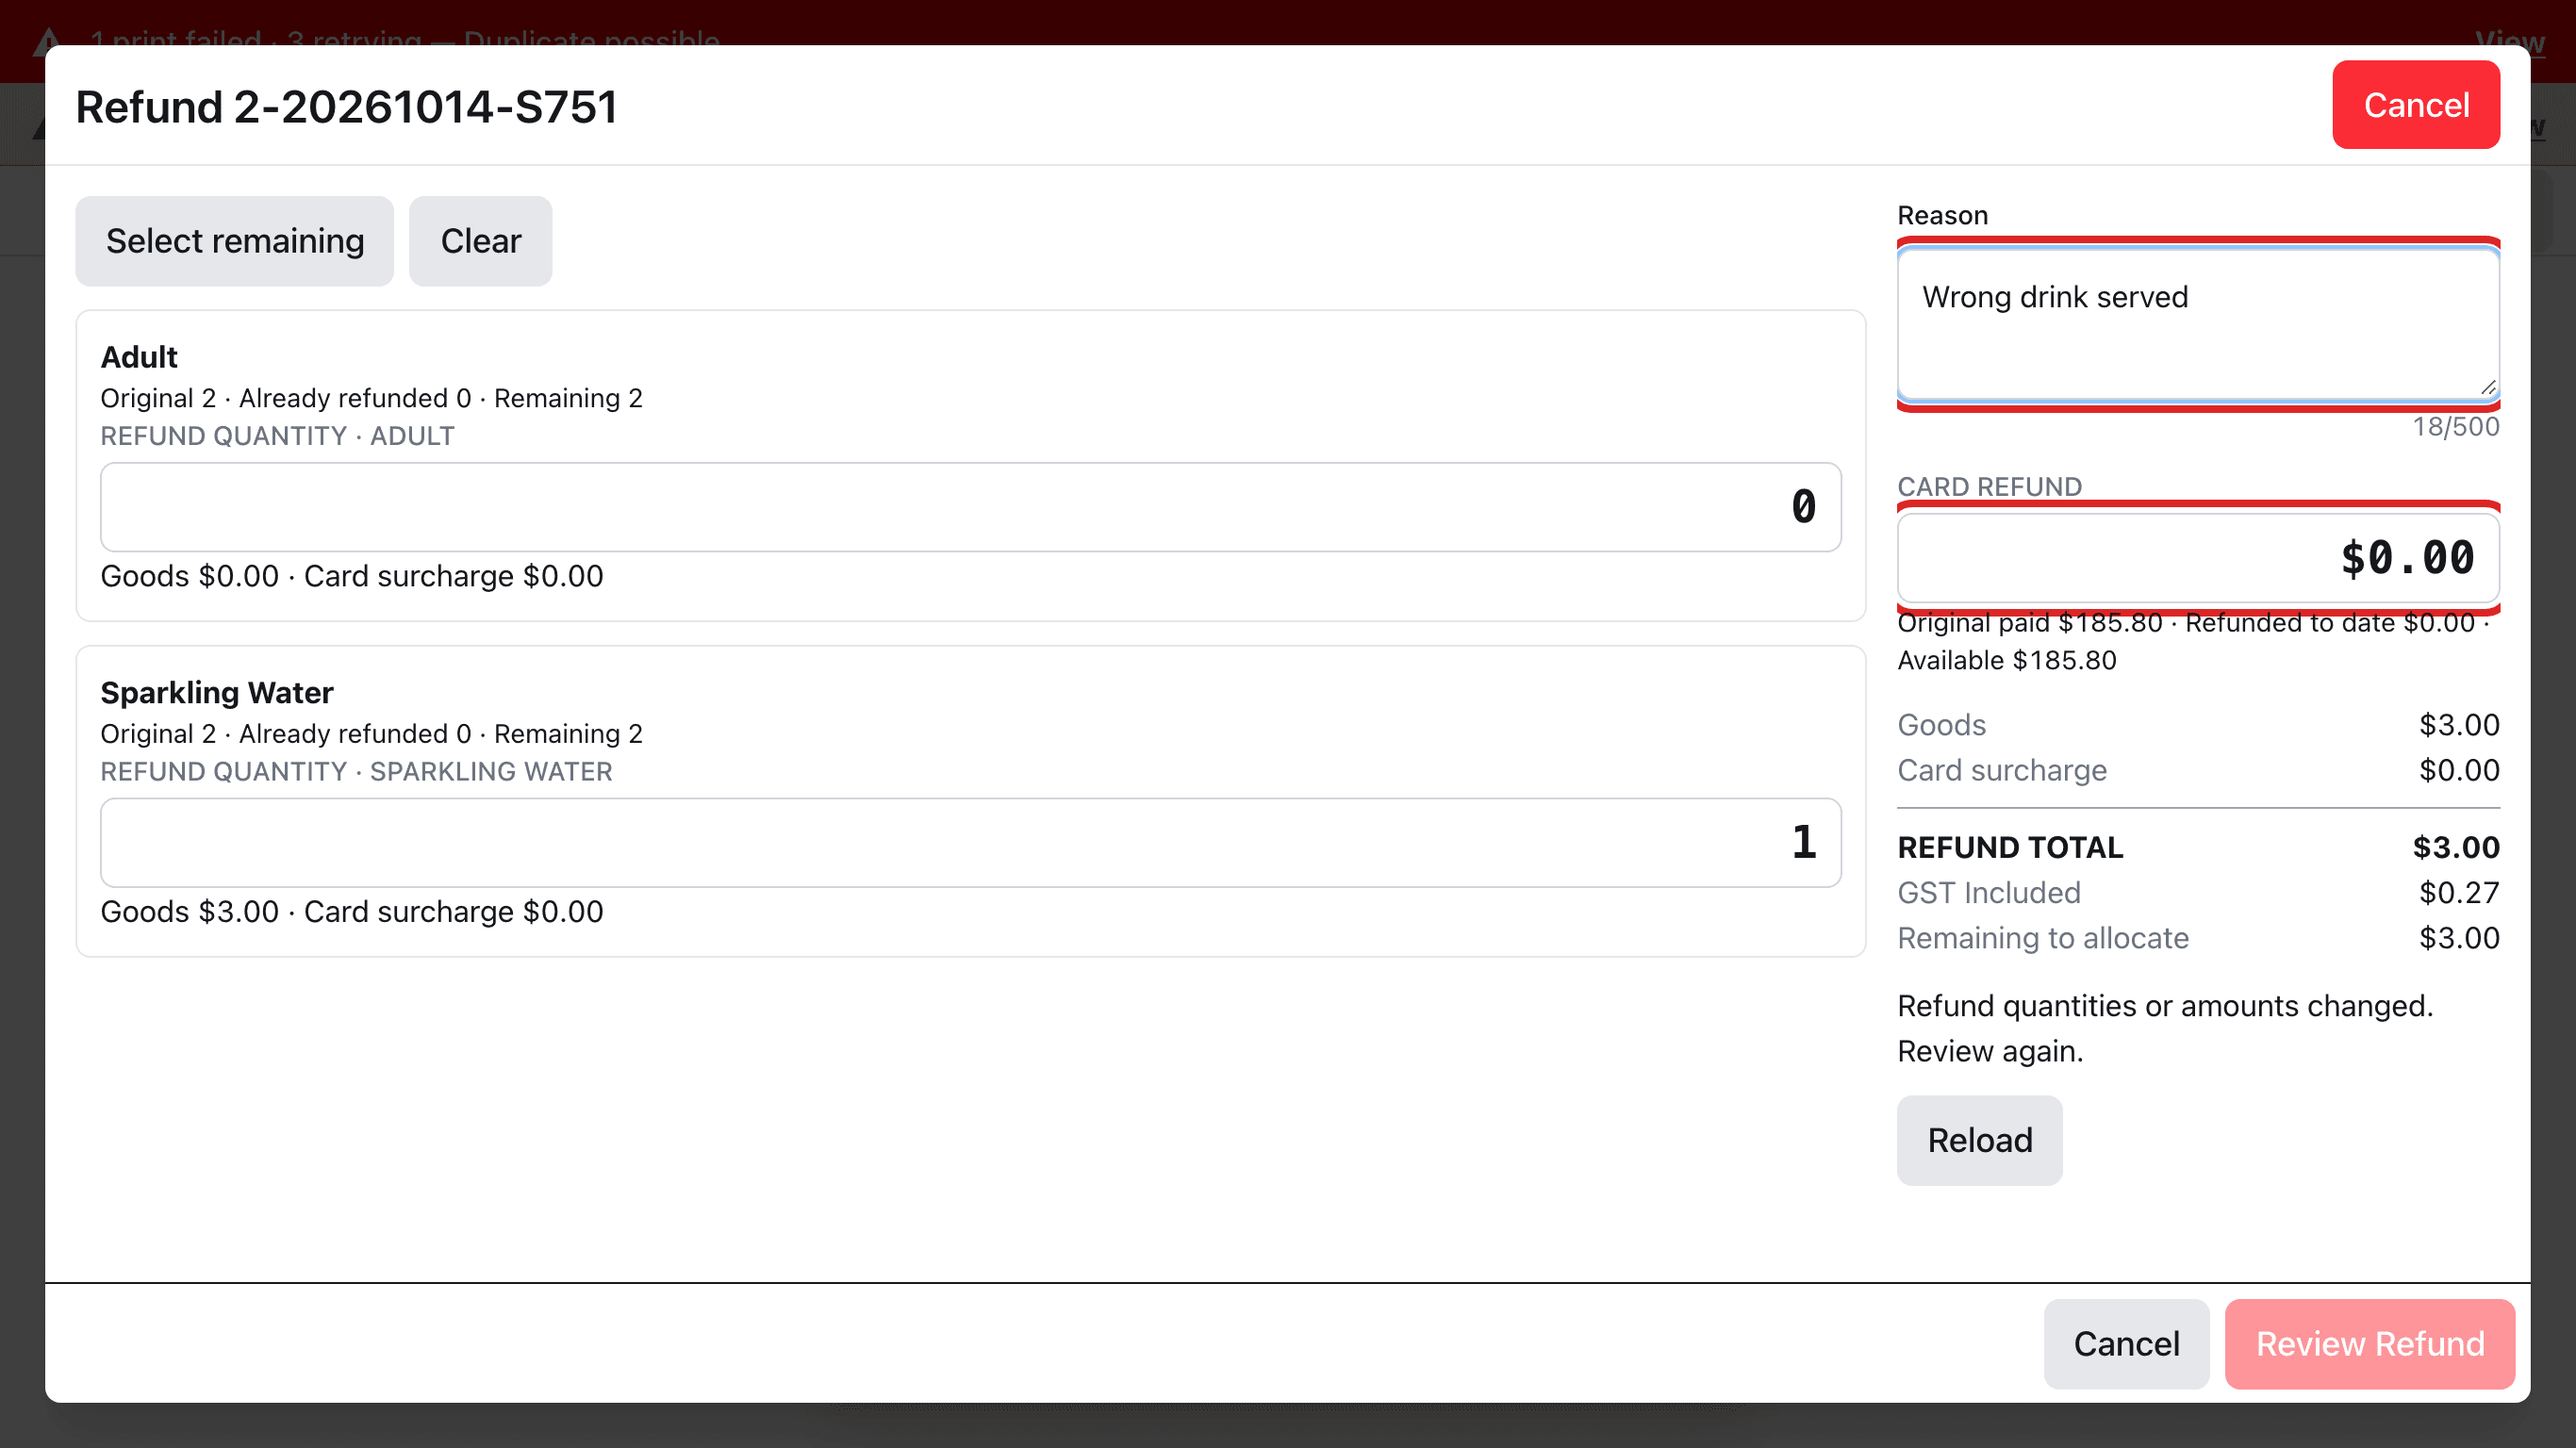Click the '18/500' character counter
This screenshot has width=2576, height=1448.
[x=2456, y=427]
